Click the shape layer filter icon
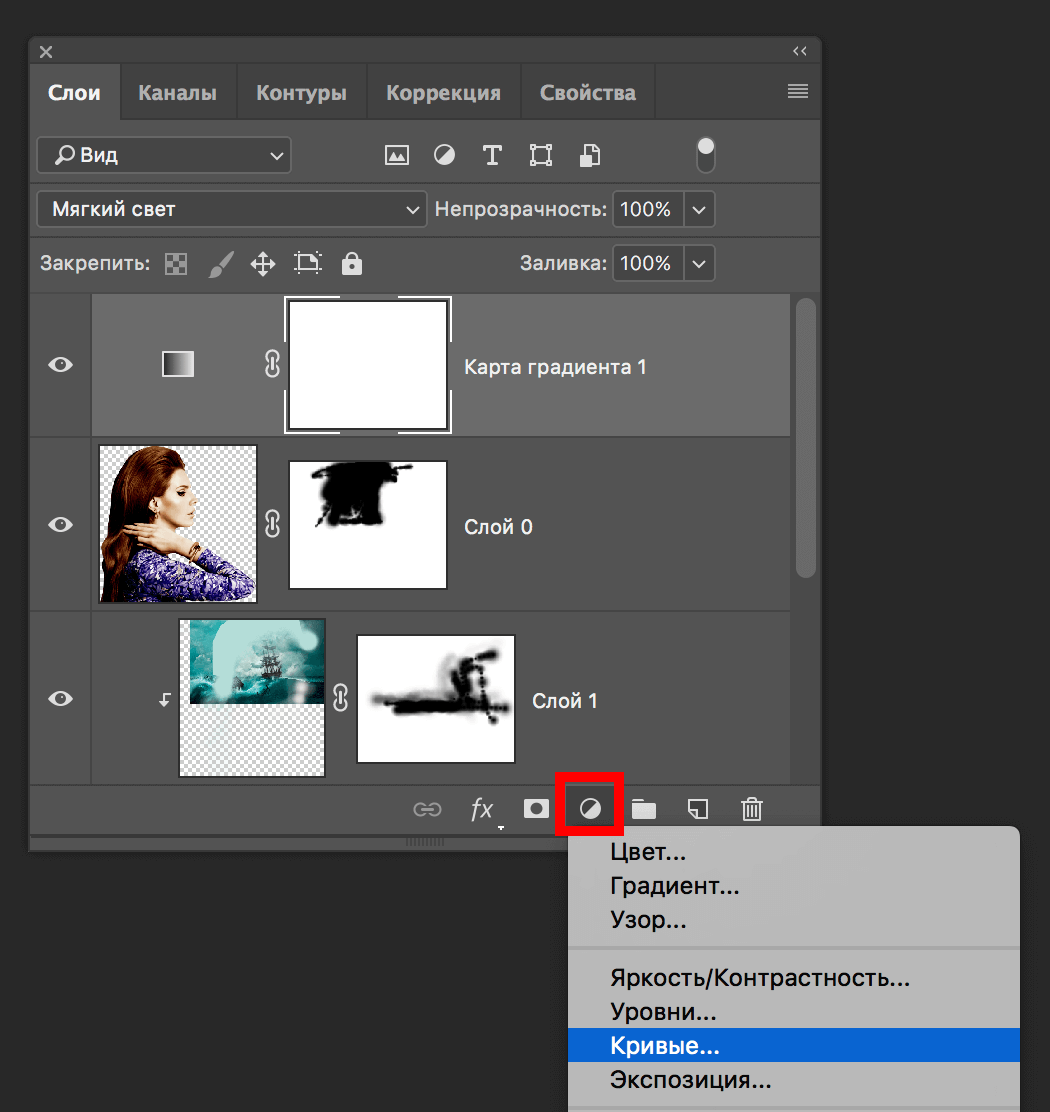Viewport: 1050px width, 1112px height. point(541,155)
